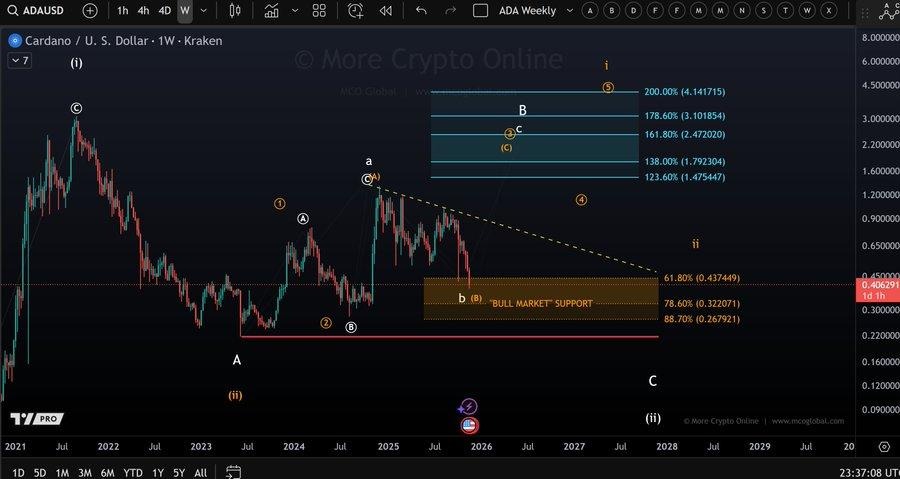Collapse the indicator legend showing 7
900x479 pixels.
click(x=18, y=60)
